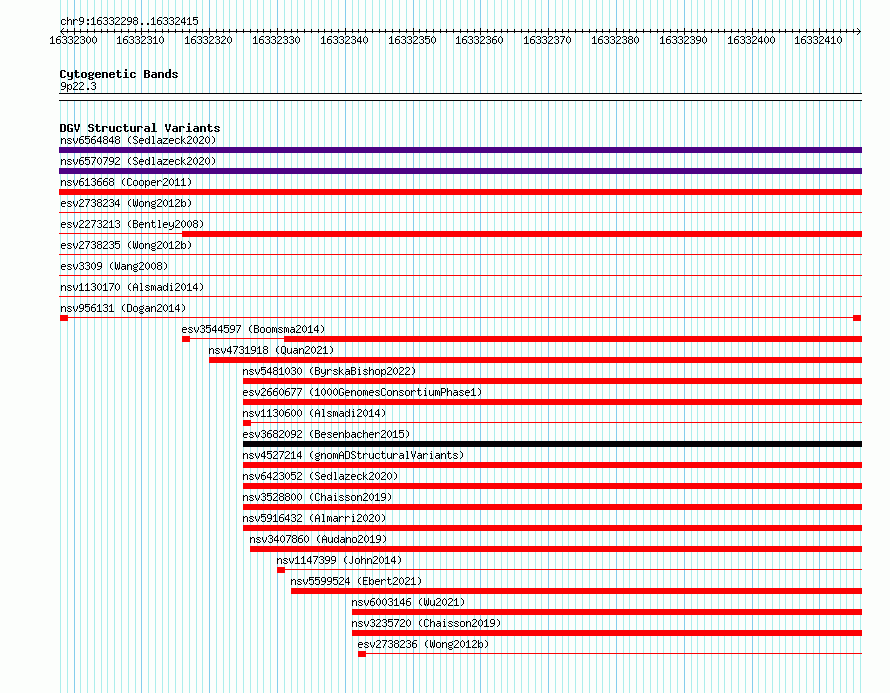Click the left red end block of nsv956131
The height and width of the screenshot is (693, 890).
pyautogui.click(x=64, y=318)
